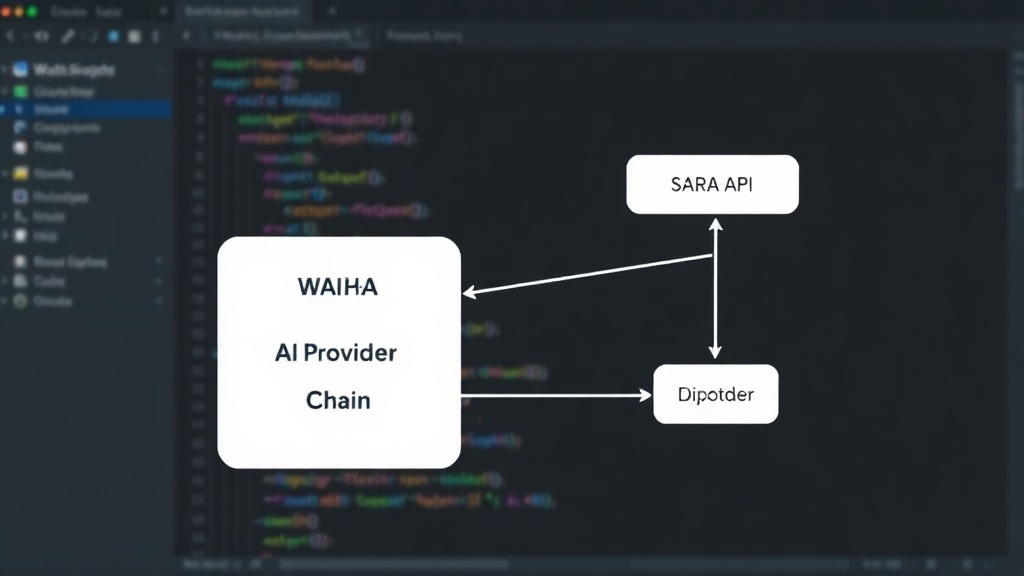The height and width of the screenshot is (576, 1024).
Task: Click the back arrow left of the breadcrumb
Action: (186, 36)
